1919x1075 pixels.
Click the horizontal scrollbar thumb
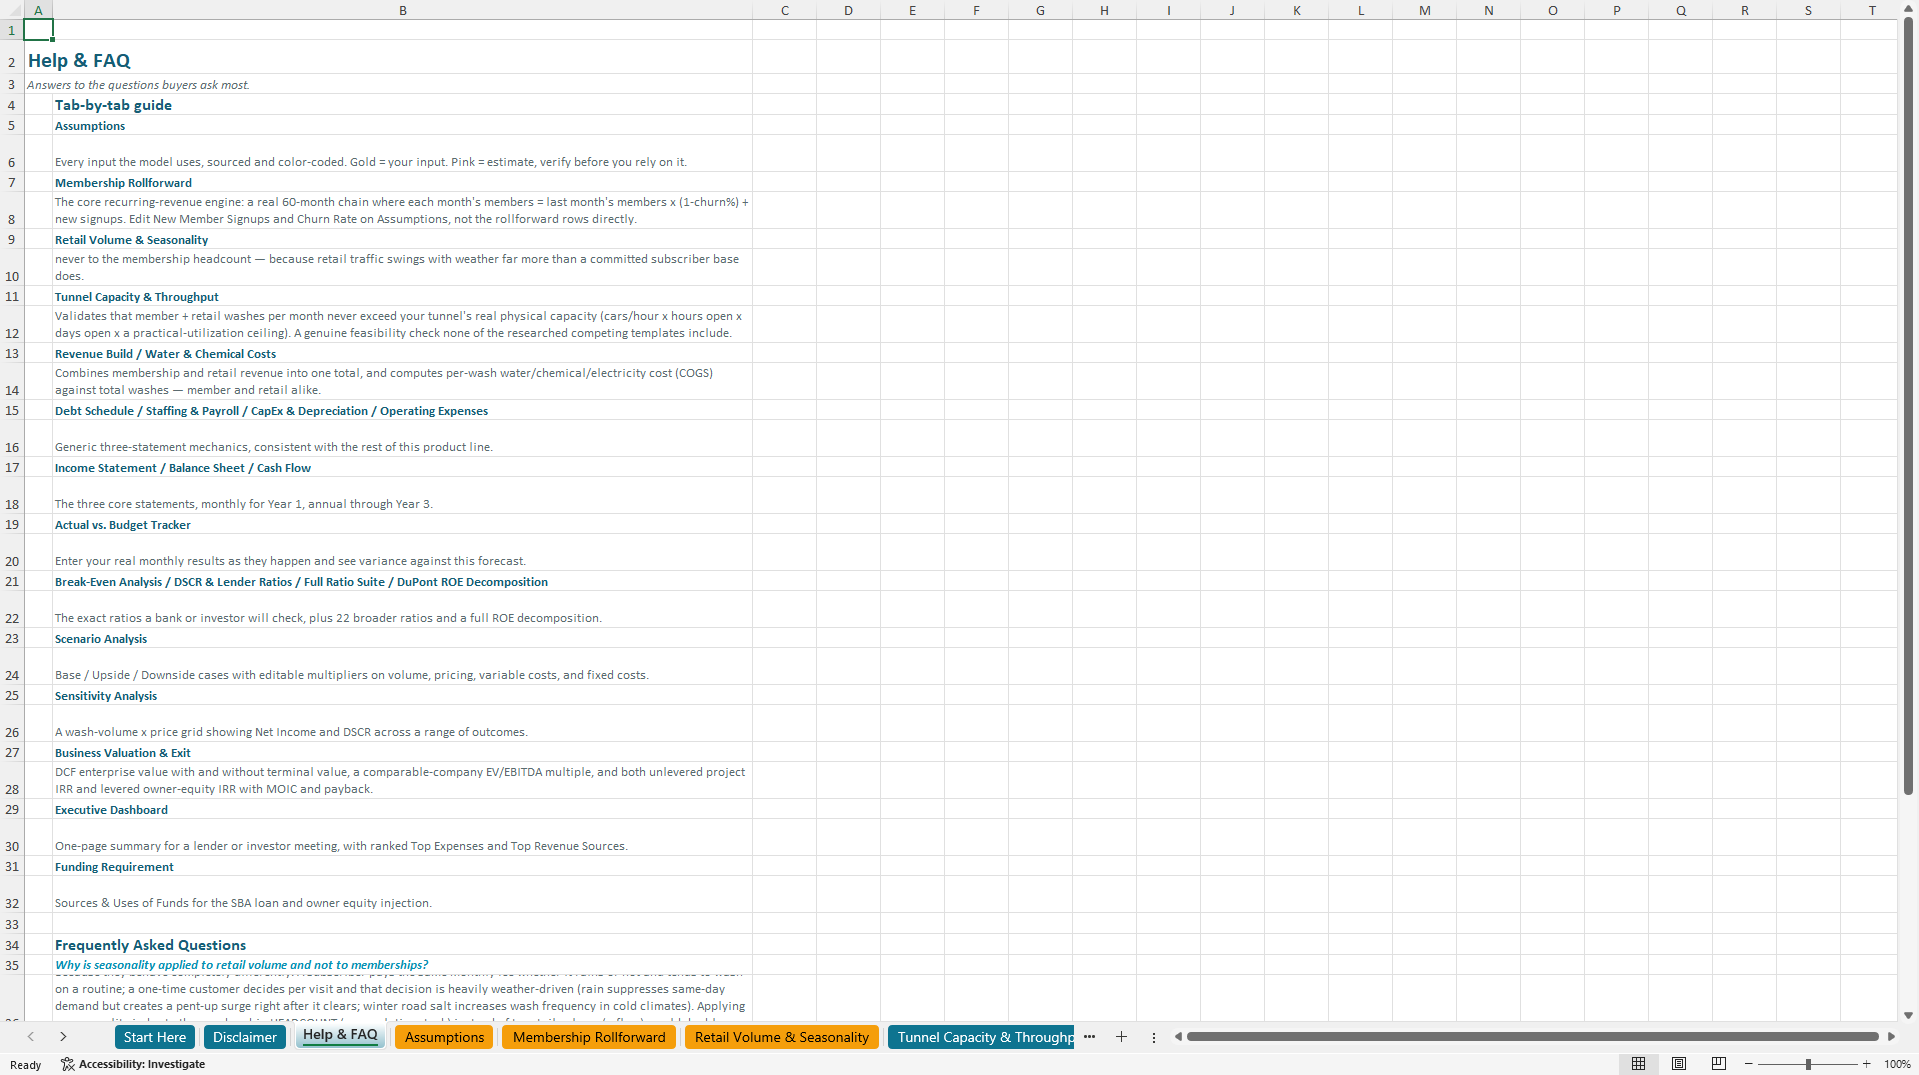(1532, 1037)
